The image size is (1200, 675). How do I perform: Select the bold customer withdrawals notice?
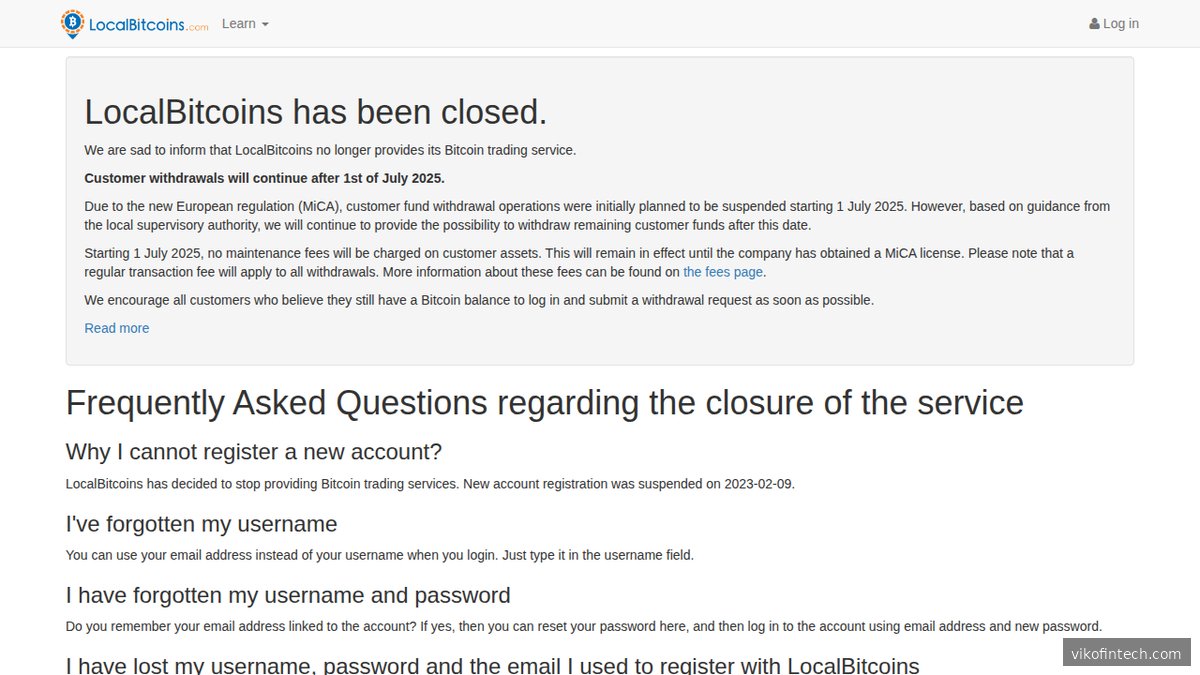tap(264, 178)
